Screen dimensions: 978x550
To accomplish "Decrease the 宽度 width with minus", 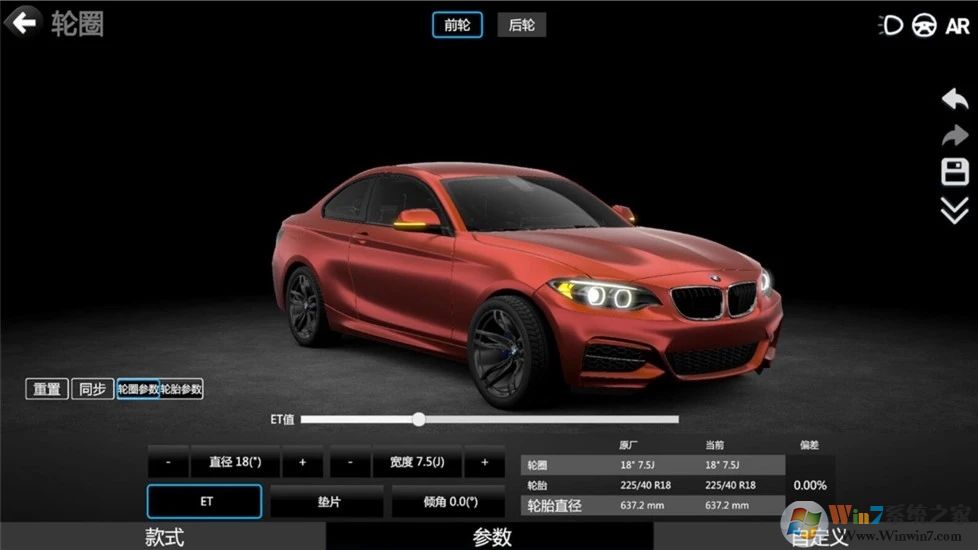I will 350,462.
